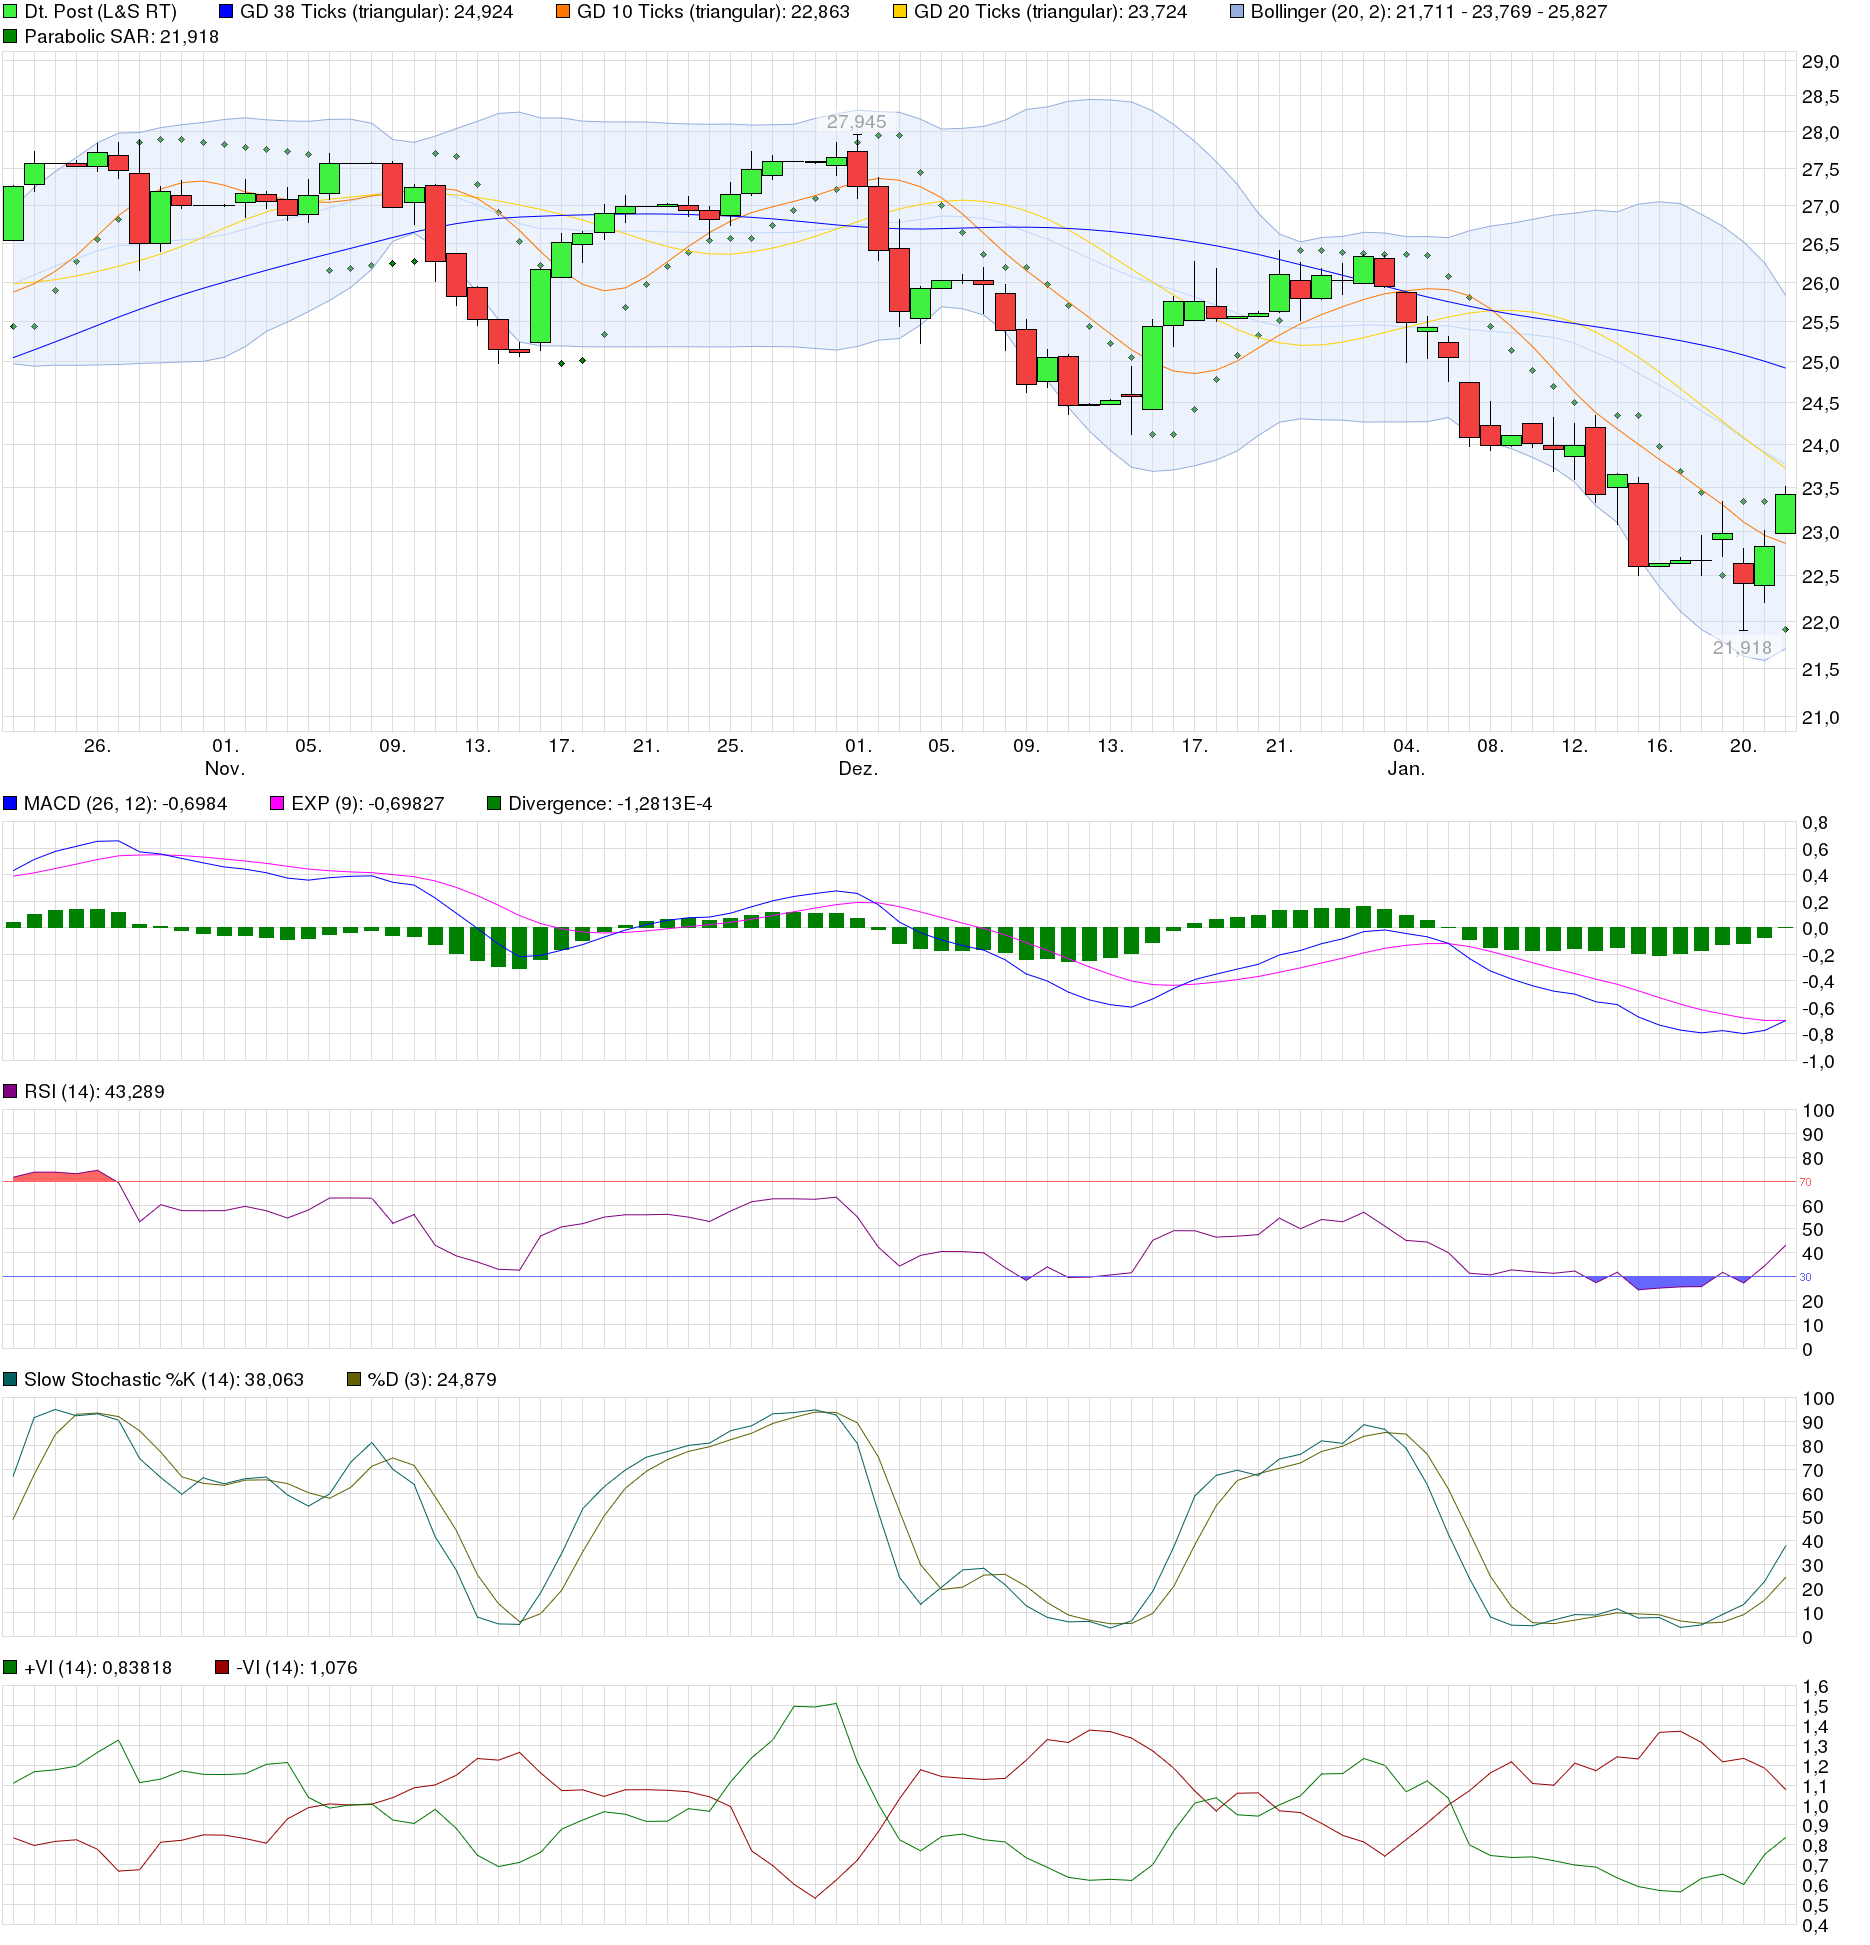Click the 'Jan.' month label on axis

1406,768
